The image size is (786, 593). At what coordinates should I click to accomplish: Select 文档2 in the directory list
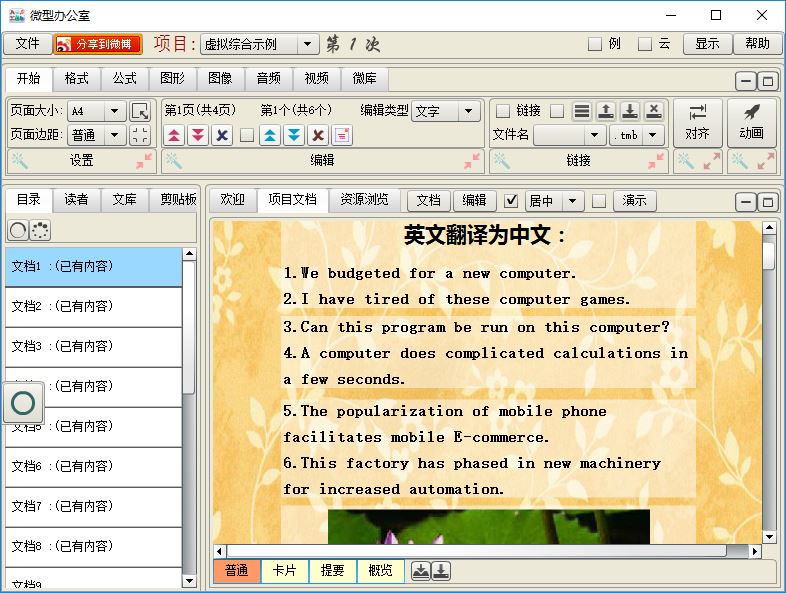tap(93, 306)
